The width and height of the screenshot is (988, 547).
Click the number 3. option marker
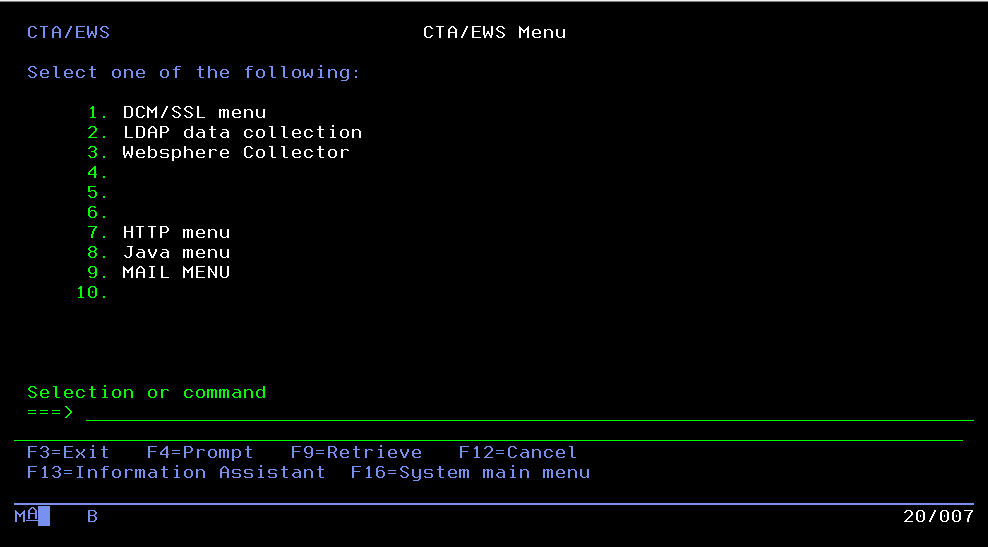[x=98, y=153]
